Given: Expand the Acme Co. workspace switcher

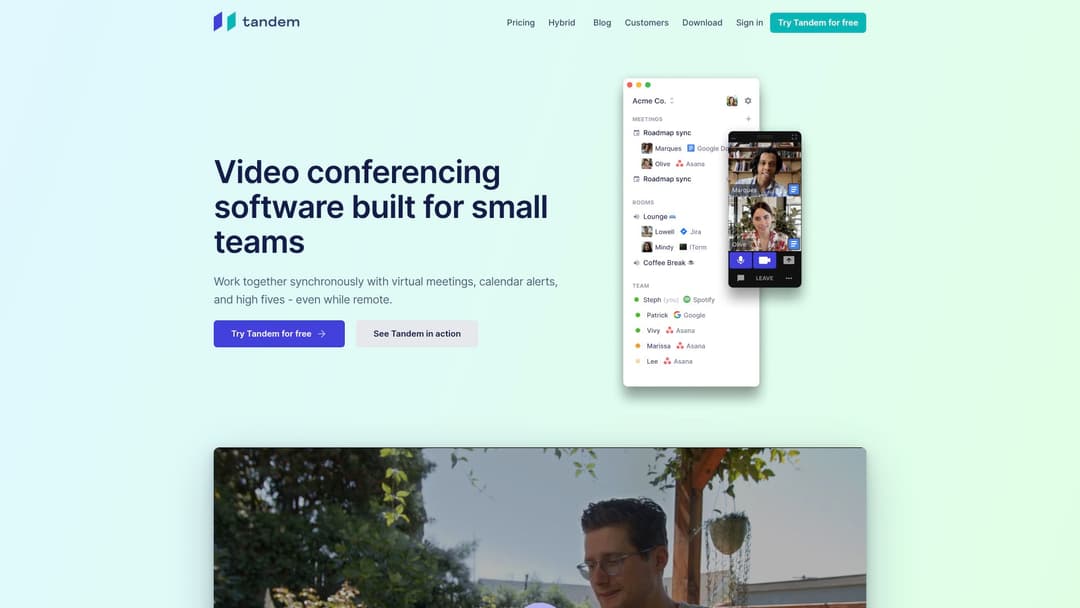Looking at the screenshot, I should [x=653, y=101].
